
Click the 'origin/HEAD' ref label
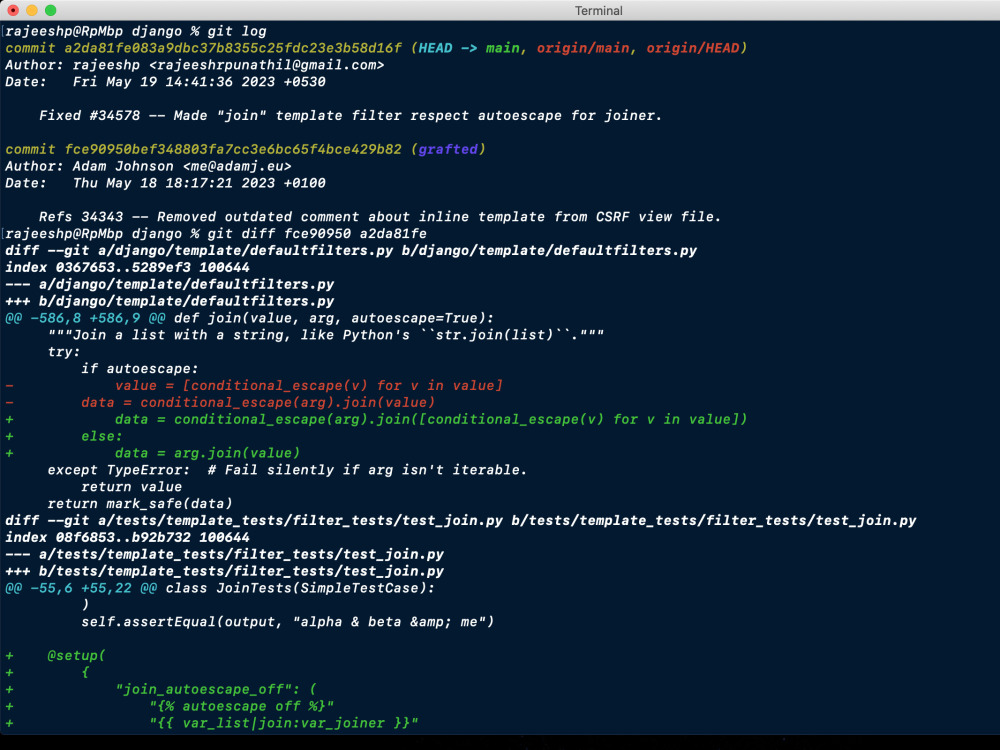click(x=693, y=48)
